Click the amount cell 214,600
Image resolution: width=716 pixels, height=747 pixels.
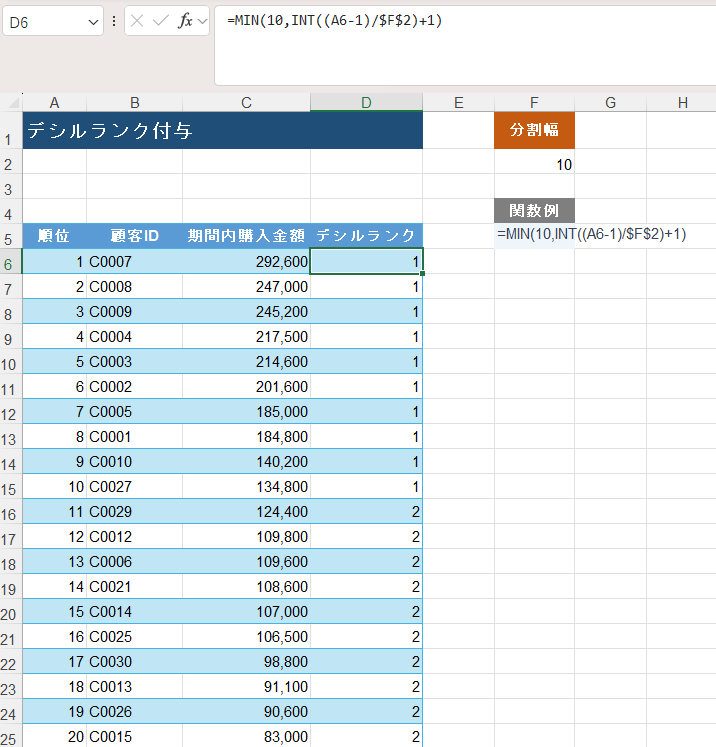pyautogui.click(x=246, y=361)
